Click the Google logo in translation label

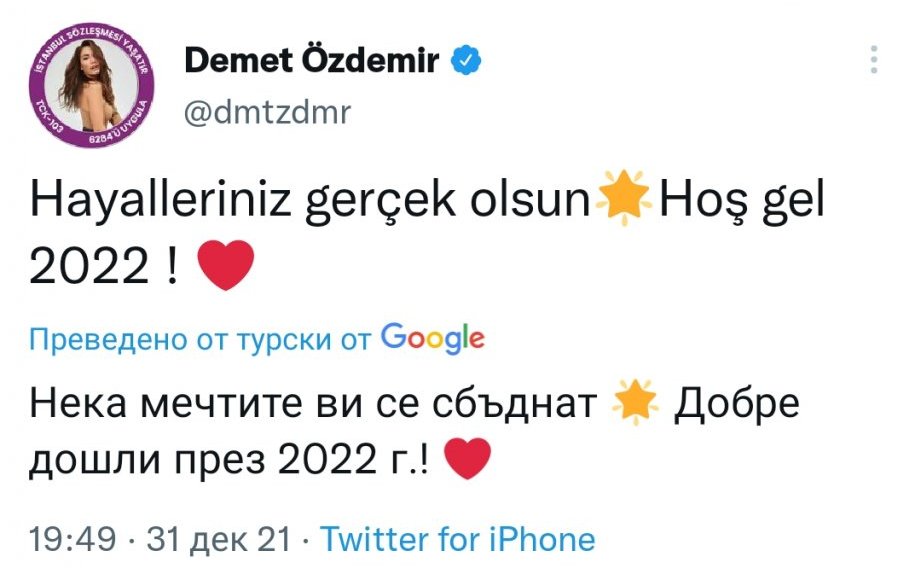(433, 339)
